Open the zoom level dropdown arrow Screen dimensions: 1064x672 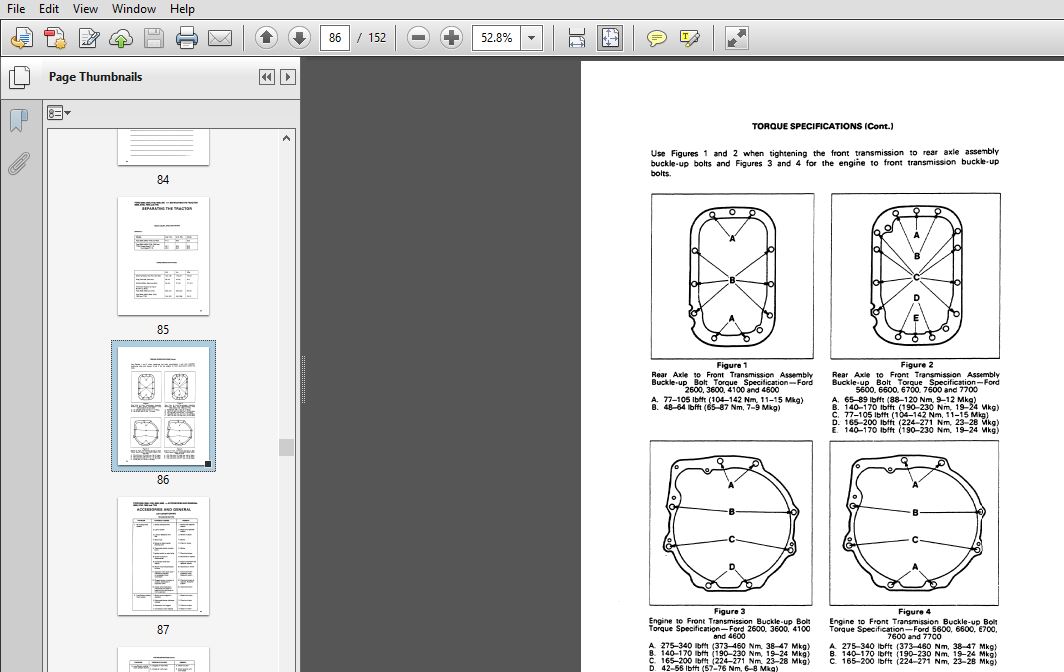pyautogui.click(x=532, y=38)
